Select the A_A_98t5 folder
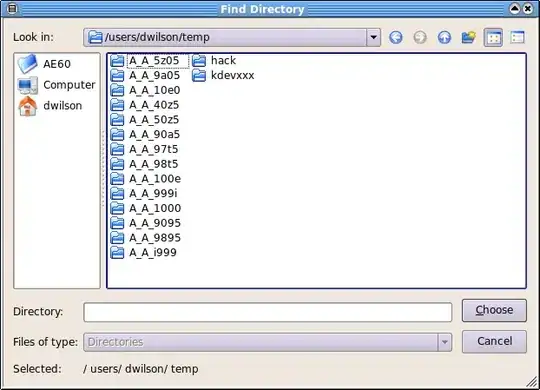This screenshot has width=540, height=390. [x=145, y=164]
